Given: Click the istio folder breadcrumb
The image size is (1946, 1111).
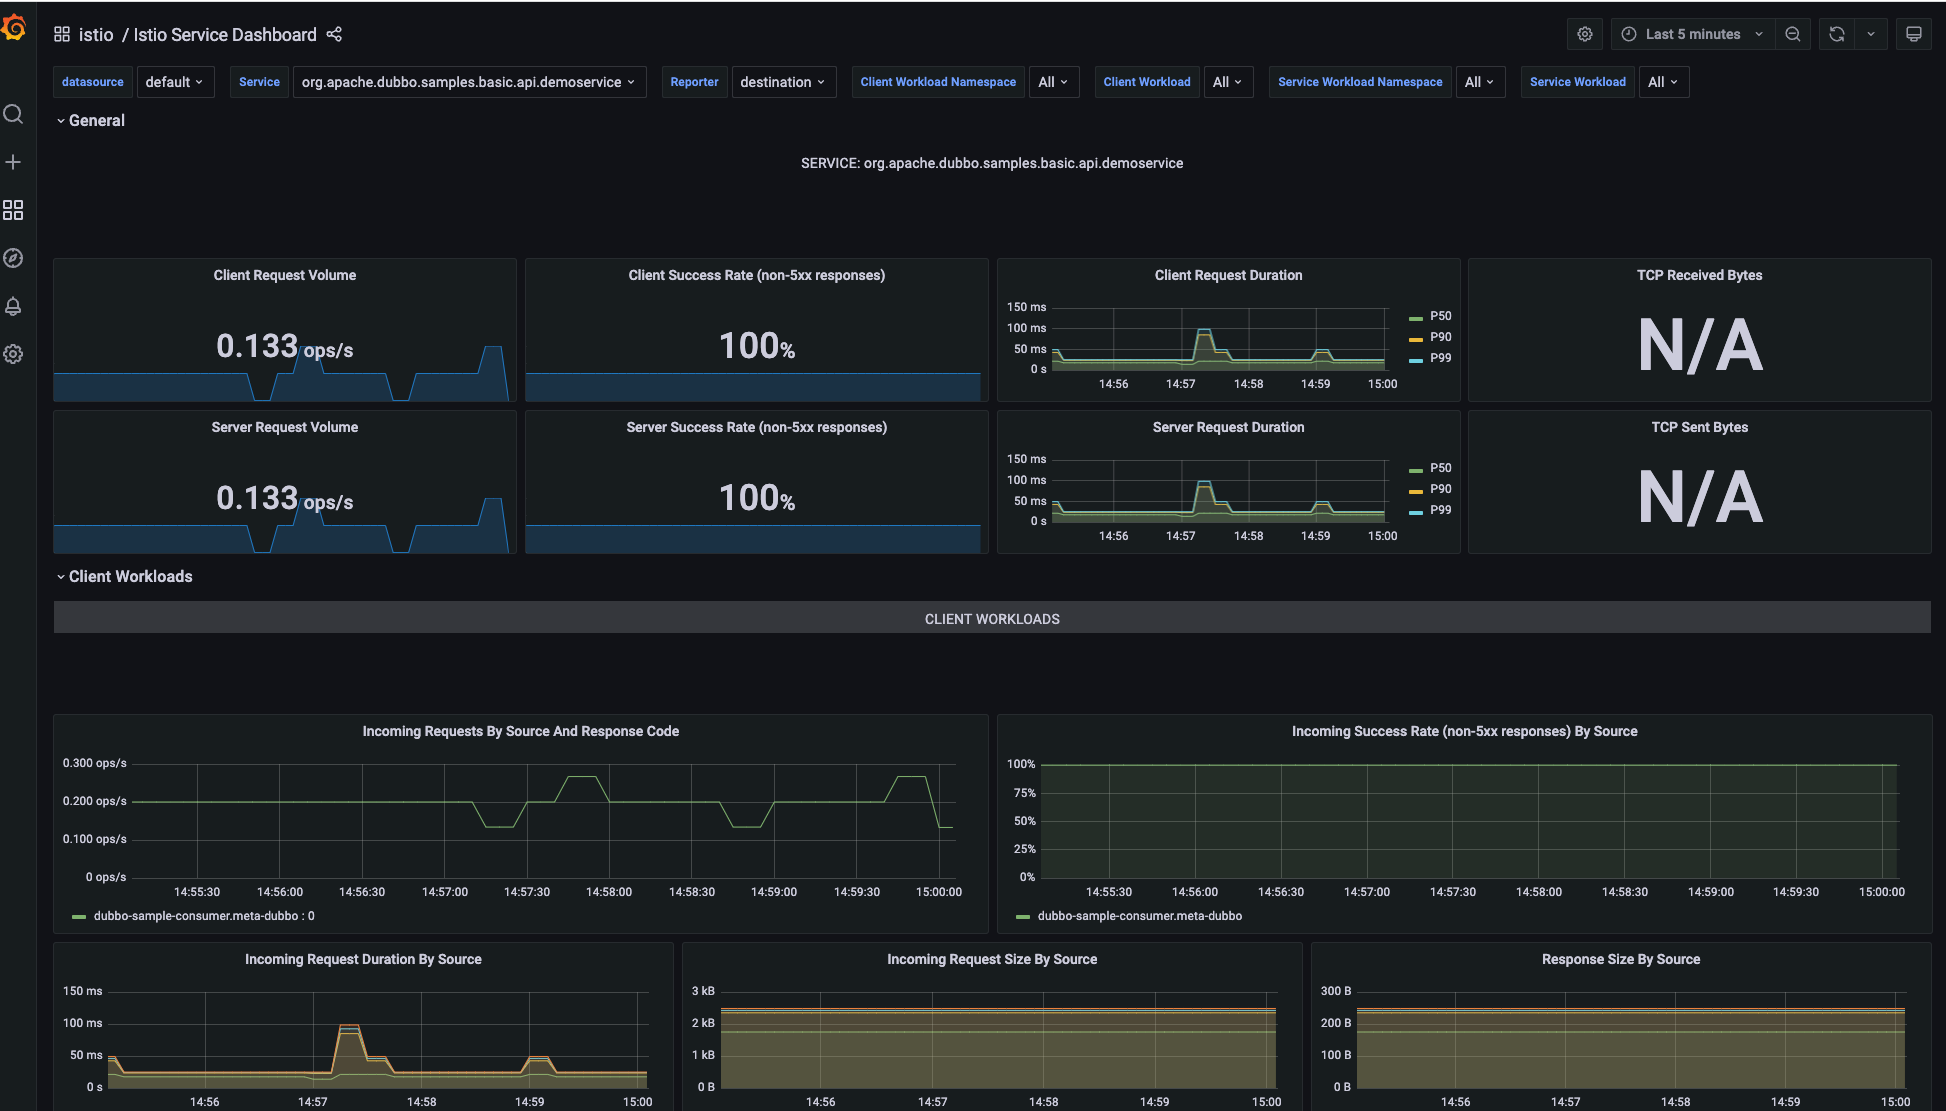Looking at the screenshot, I should [96, 35].
